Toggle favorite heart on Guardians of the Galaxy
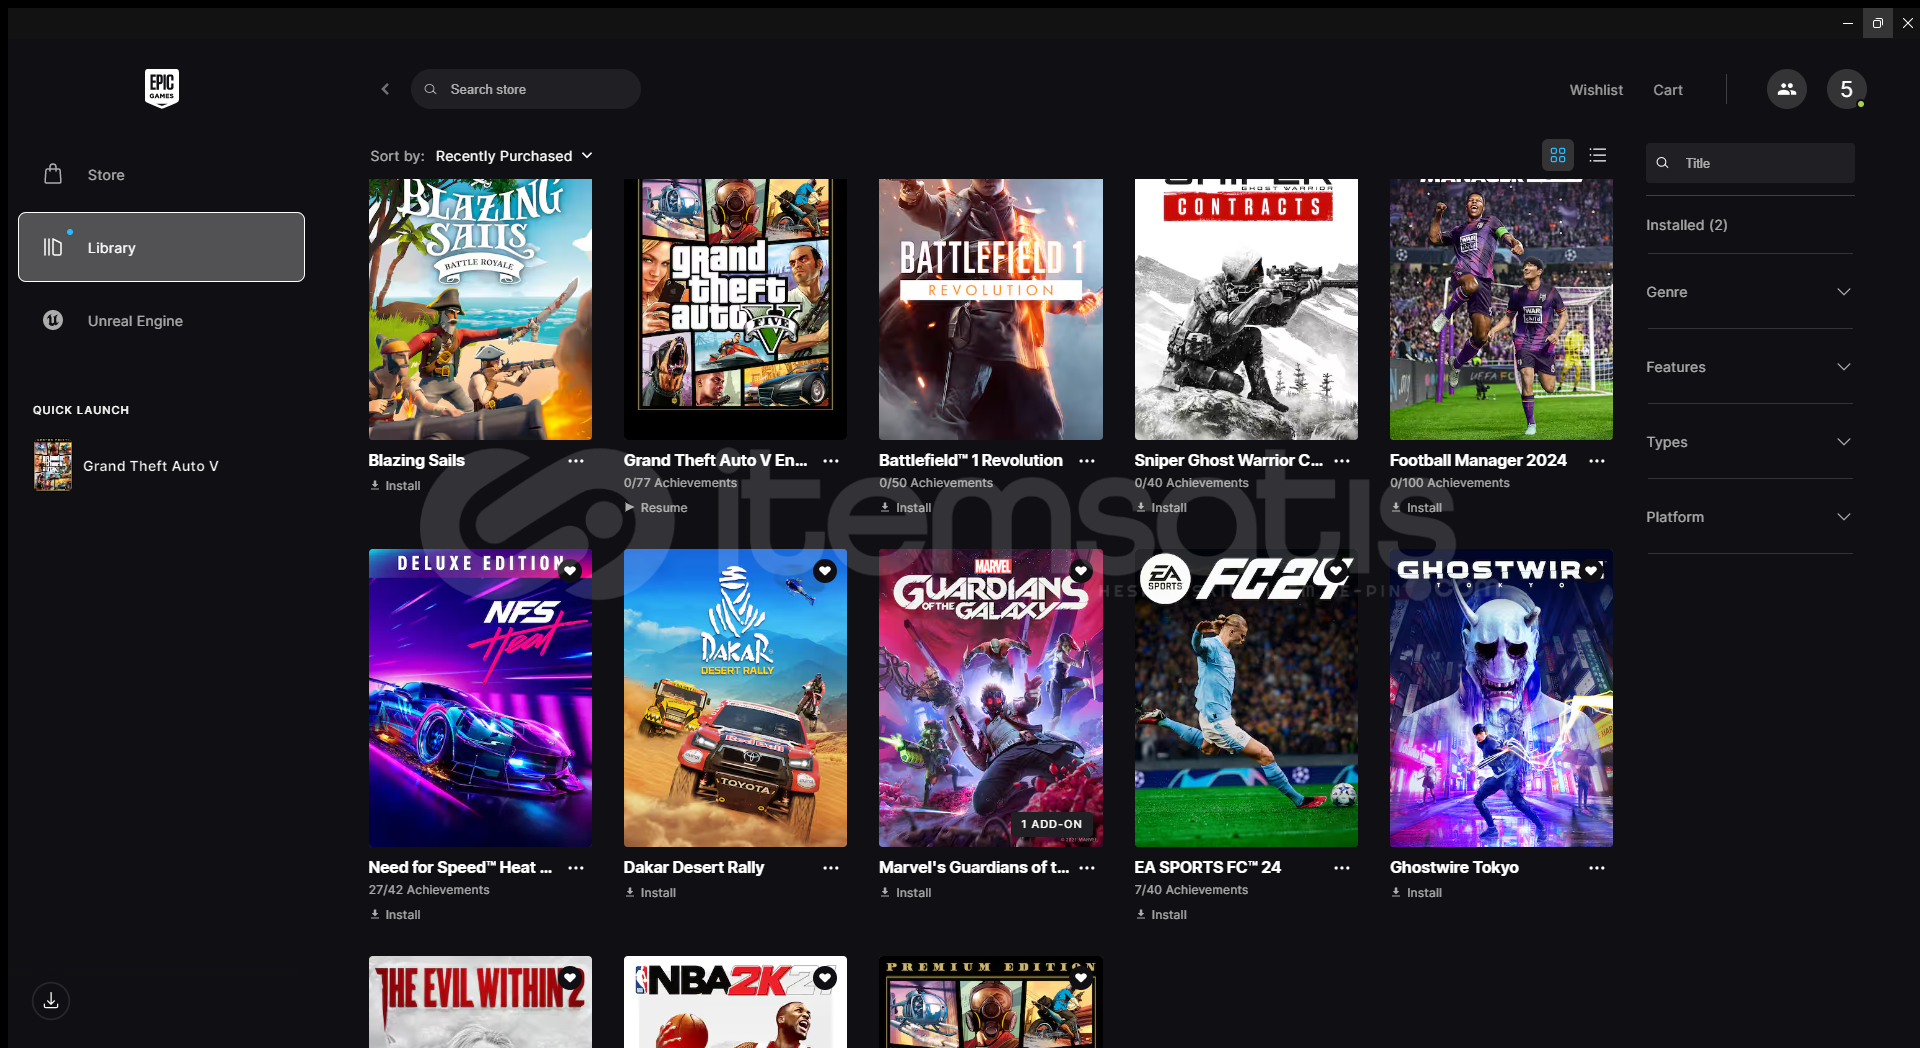The height and width of the screenshot is (1048, 1920). (x=1081, y=571)
